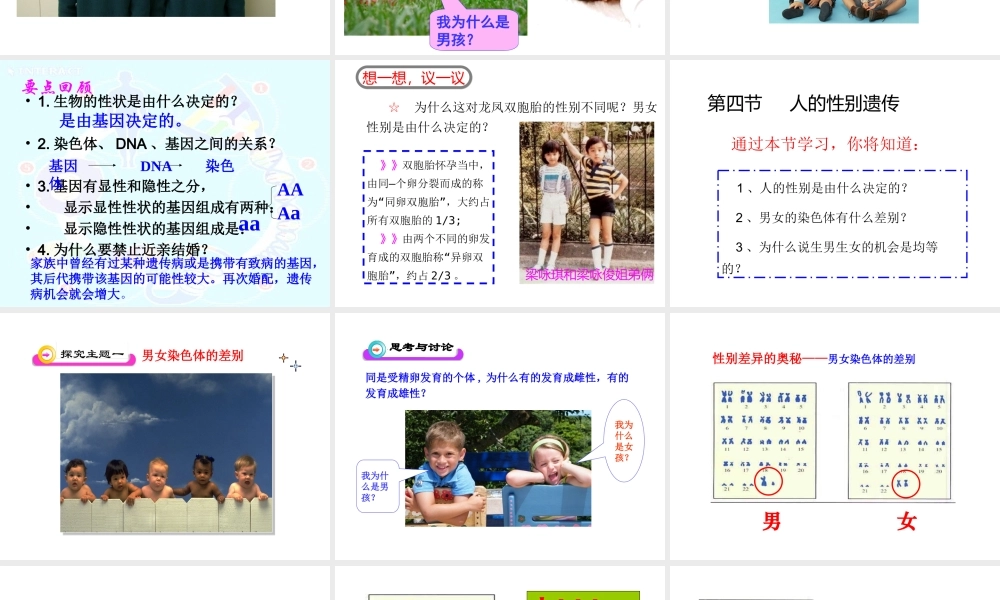Viewport: 1000px width, 600px height.
Task: Click the female karyotype chart
Action: (899, 440)
